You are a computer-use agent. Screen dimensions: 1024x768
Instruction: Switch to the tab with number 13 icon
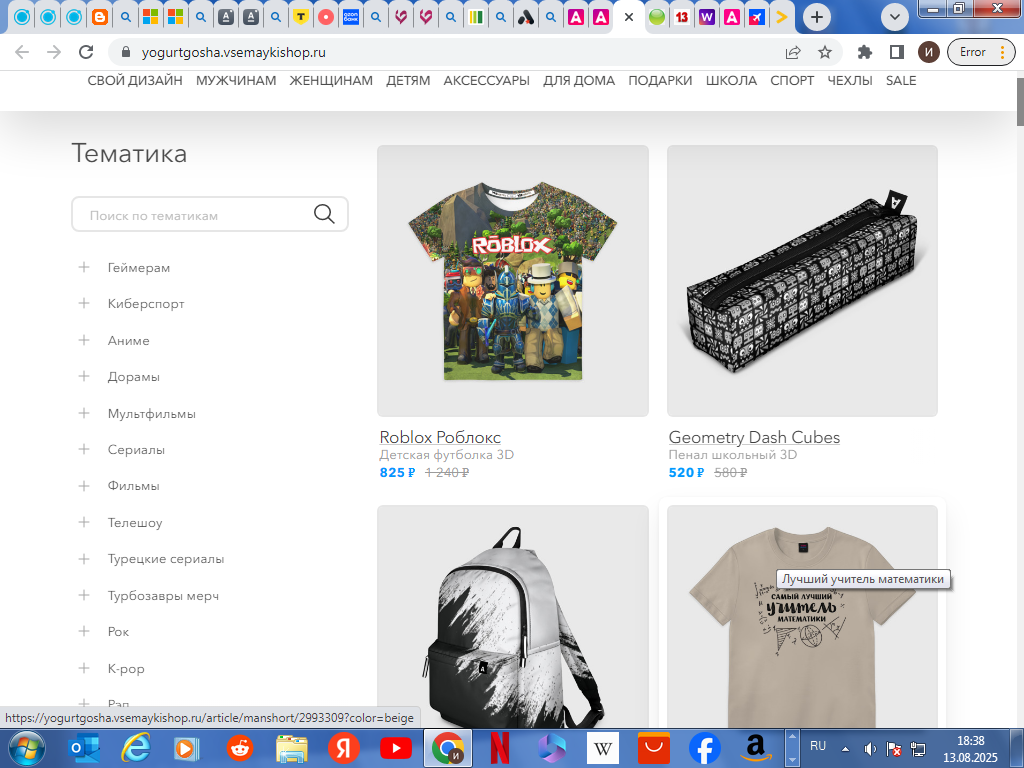coord(682,17)
